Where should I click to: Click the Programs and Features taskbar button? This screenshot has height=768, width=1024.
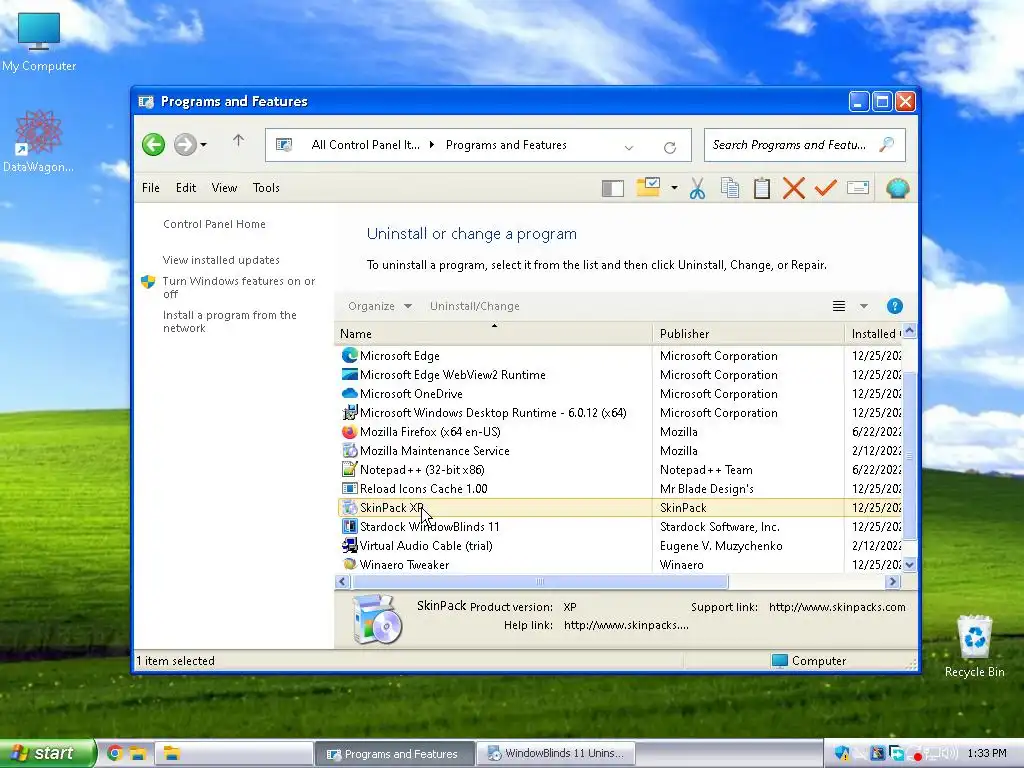pos(394,754)
